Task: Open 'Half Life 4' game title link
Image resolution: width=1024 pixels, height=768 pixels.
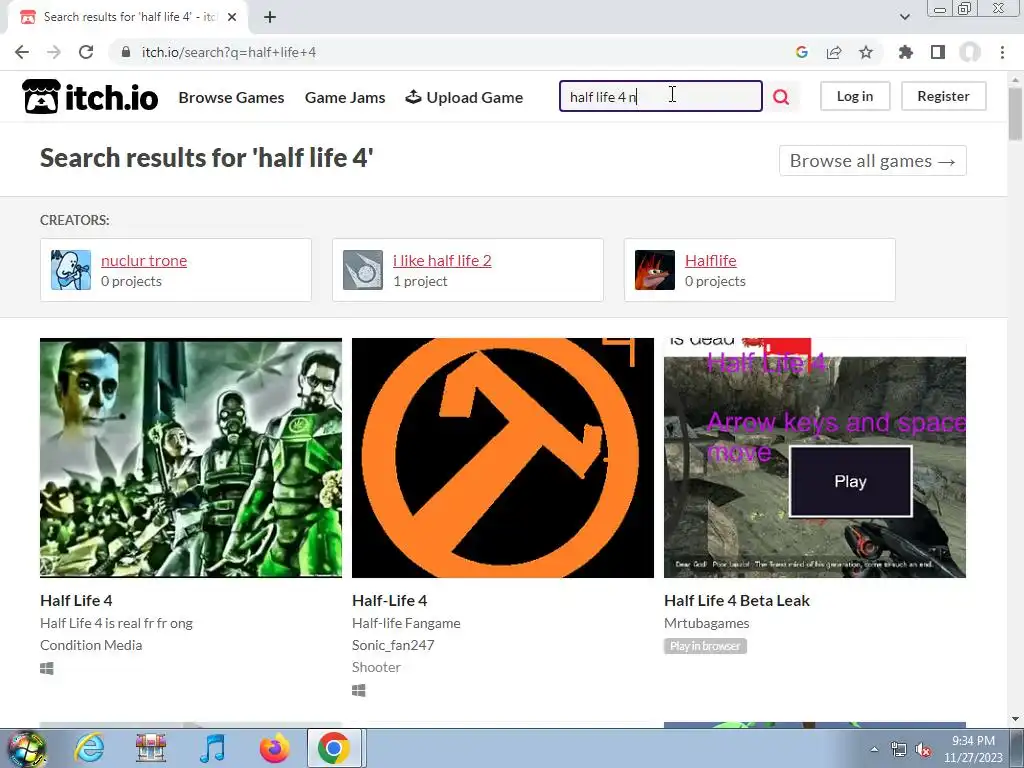Action: [x=76, y=600]
